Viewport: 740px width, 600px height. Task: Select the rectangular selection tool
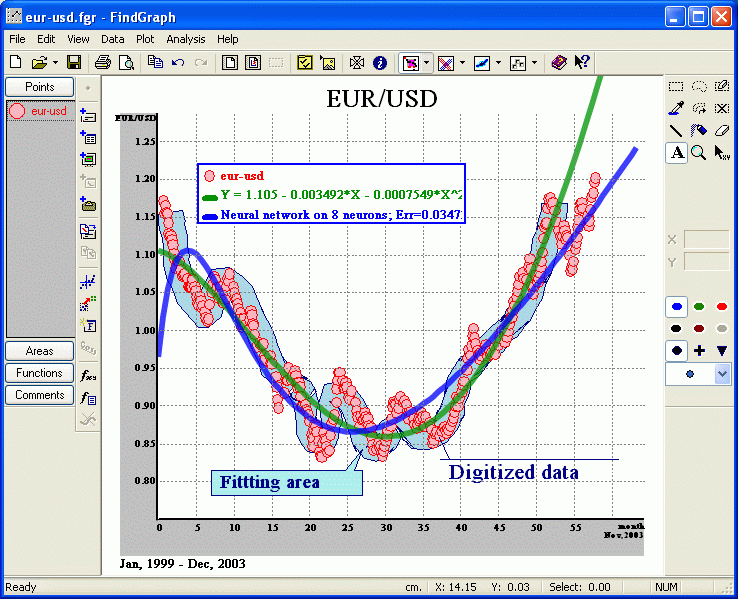pos(676,86)
